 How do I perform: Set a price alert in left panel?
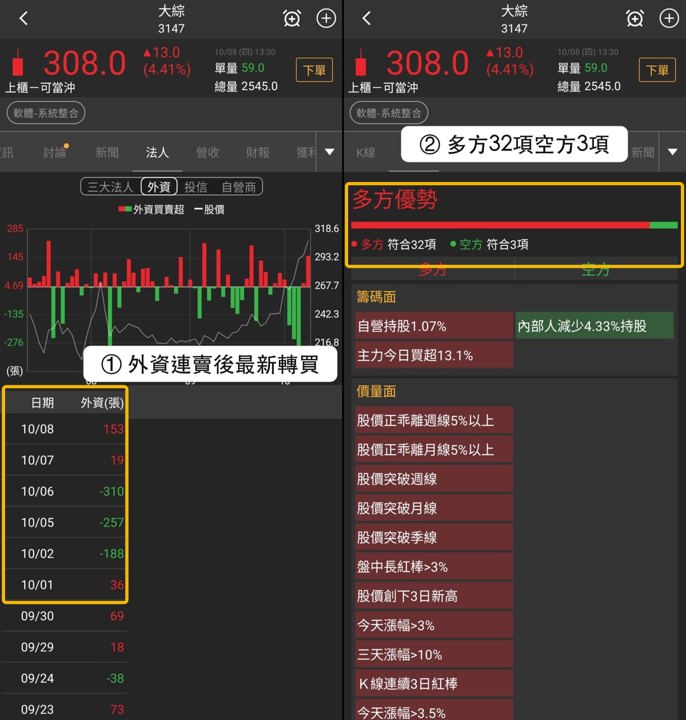pos(292,19)
